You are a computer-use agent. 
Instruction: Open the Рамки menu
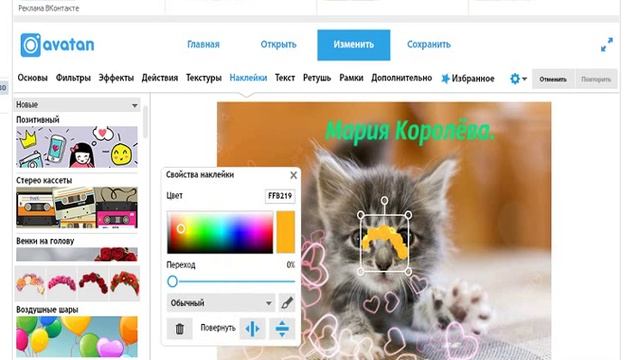click(351, 78)
